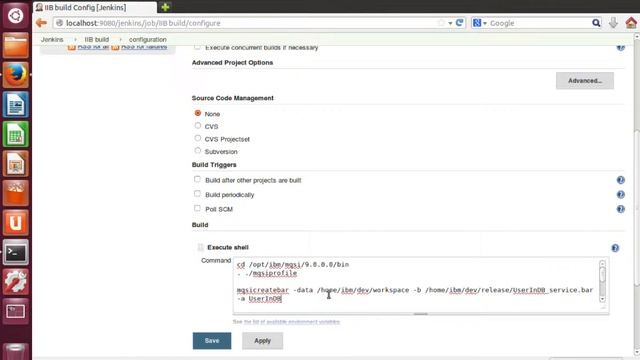Click the page vertical scrollbar
The width and height of the screenshot is (640, 360).
pos(636,208)
